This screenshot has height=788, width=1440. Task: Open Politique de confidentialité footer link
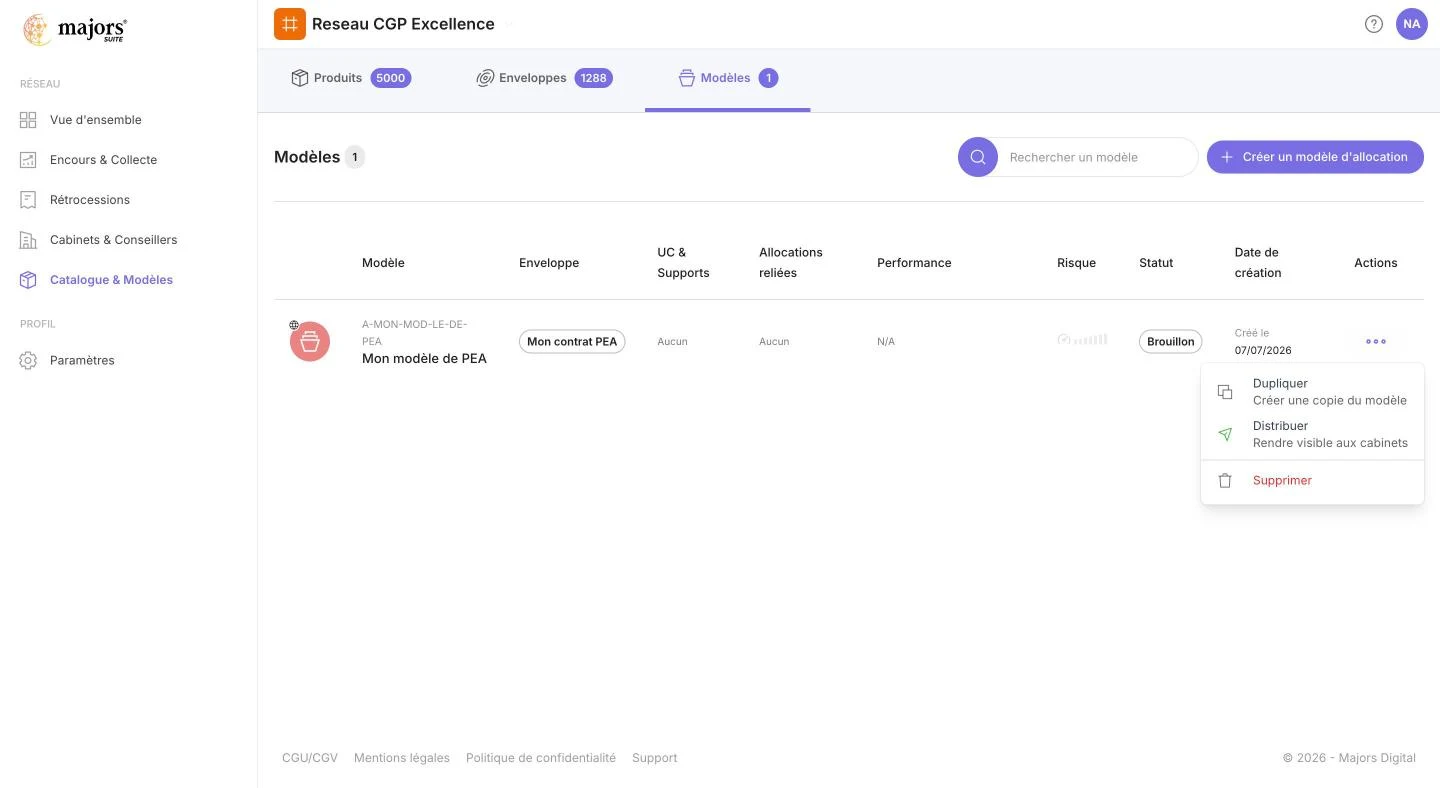pyautogui.click(x=541, y=758)
